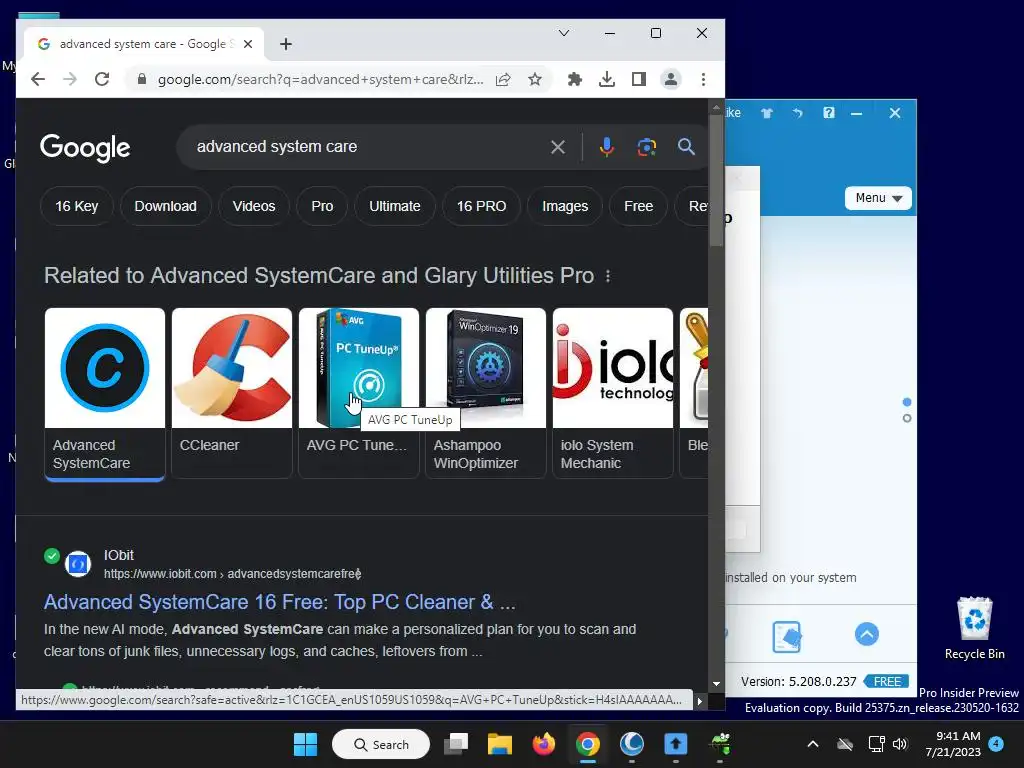Open the notification count badge

tap(996, 744)
